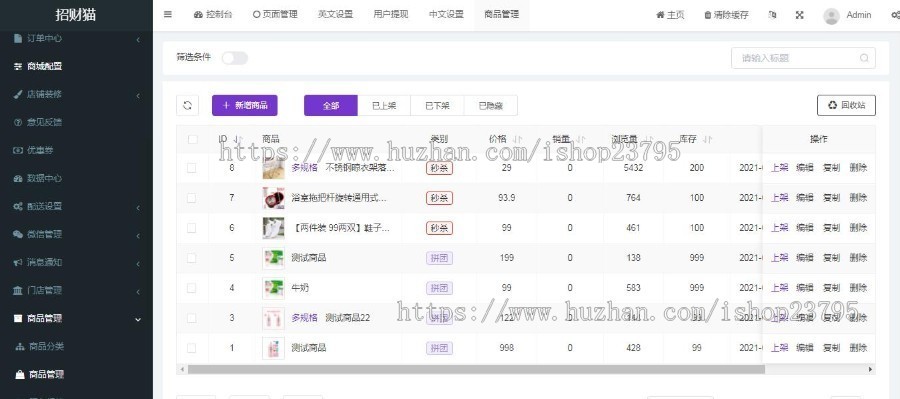This screenshot has width=900, height=399.
Task: Click the 订单中心 document icon in sidebar
Action: click(18, 38)
